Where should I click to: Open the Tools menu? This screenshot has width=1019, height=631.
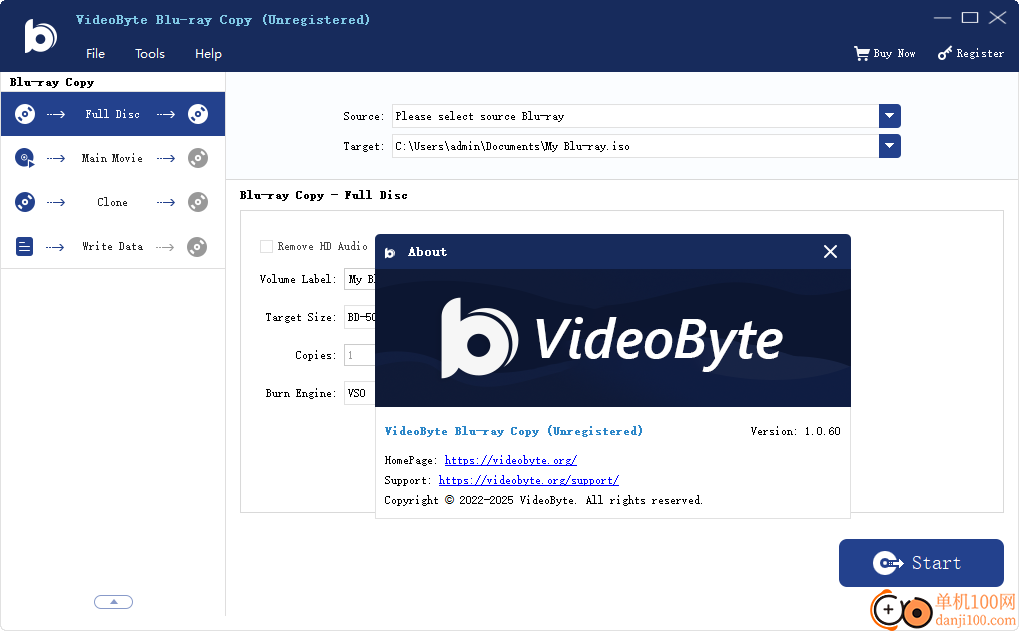[x=149, y=54]
